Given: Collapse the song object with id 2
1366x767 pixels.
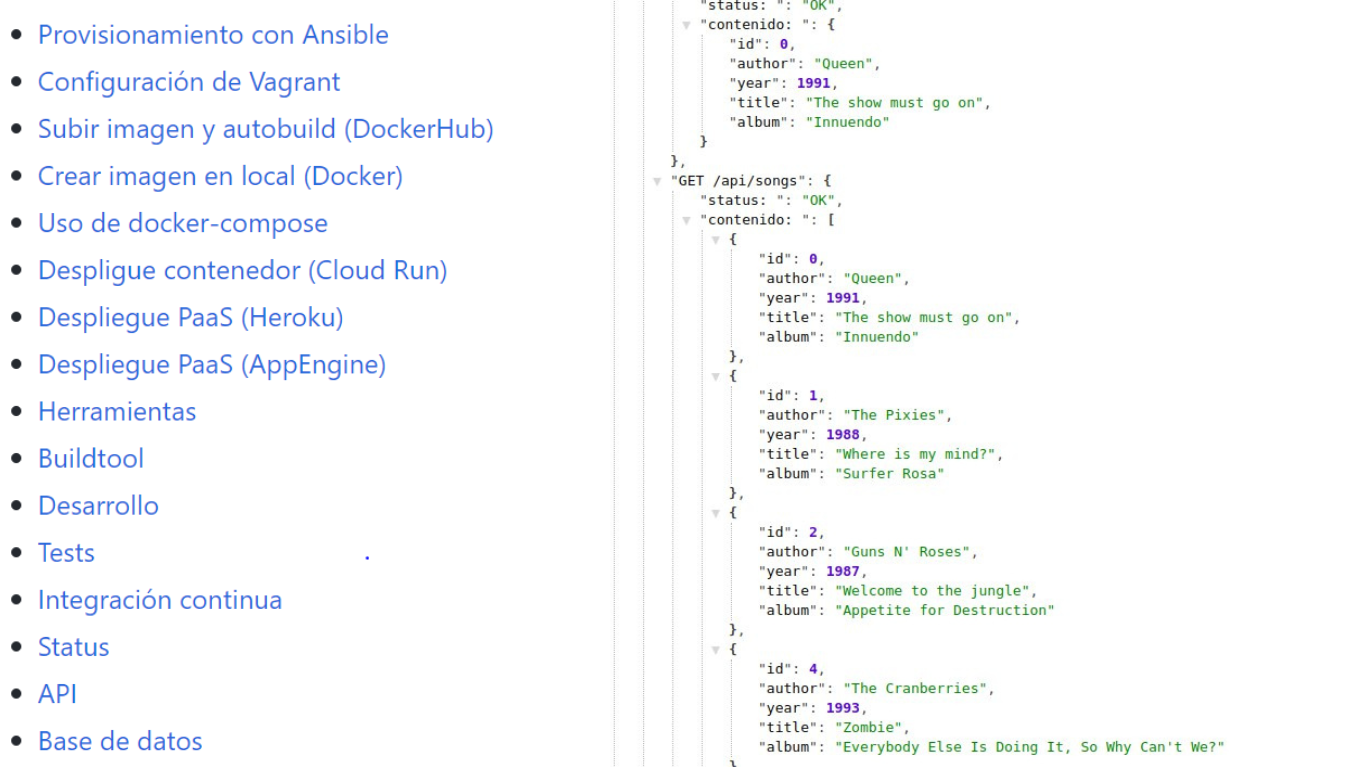Looking at the screenshot, I should (716, 513).
